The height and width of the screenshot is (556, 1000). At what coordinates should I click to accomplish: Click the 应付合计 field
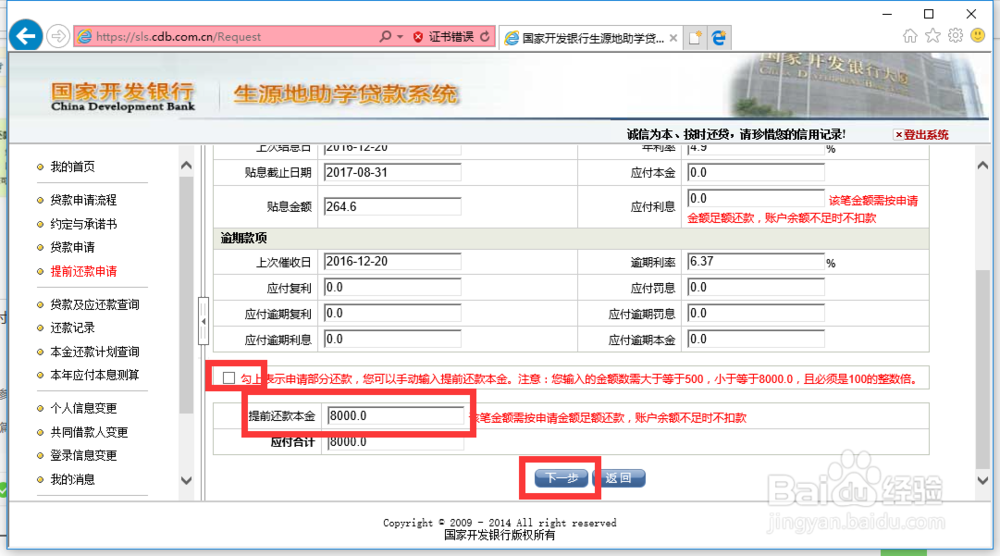(395, 442)
